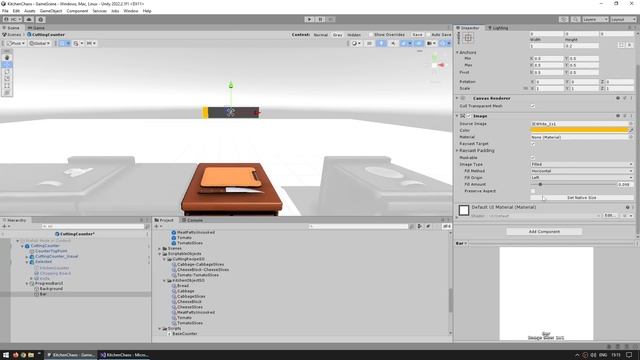The width and height of the screenshot is (640, 360).
Task: Set context to Normal
Action: [x=321, y=35]
